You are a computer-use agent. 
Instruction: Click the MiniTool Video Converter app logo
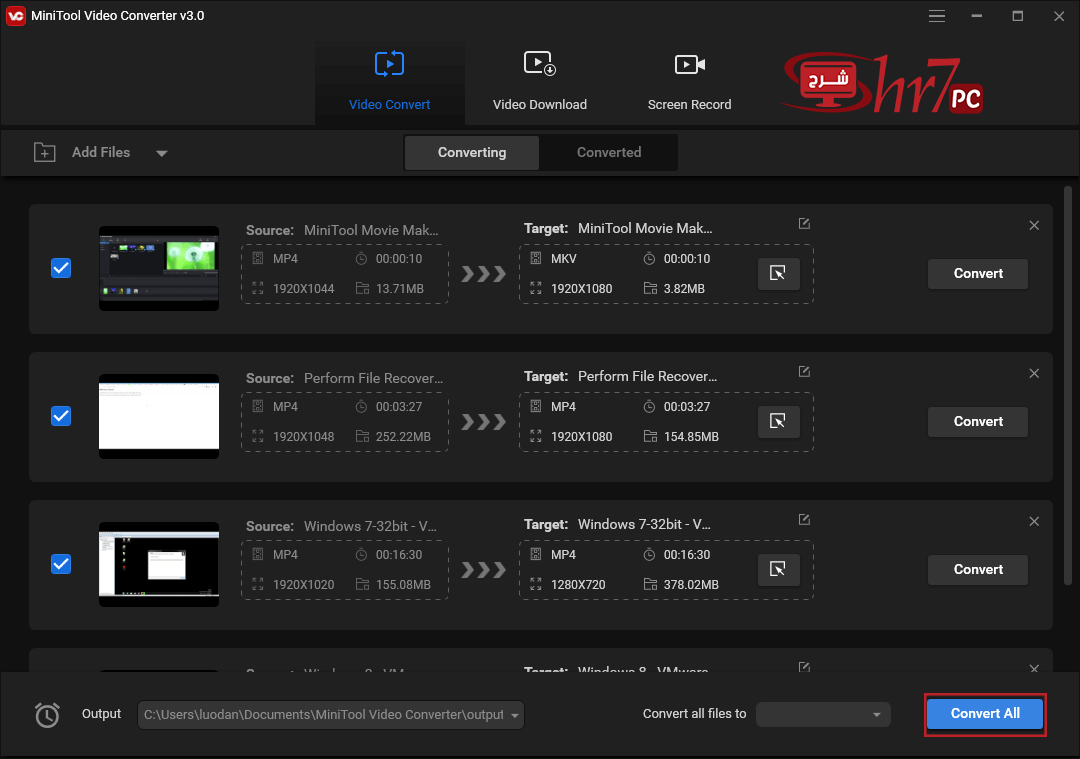coord(15,16)
